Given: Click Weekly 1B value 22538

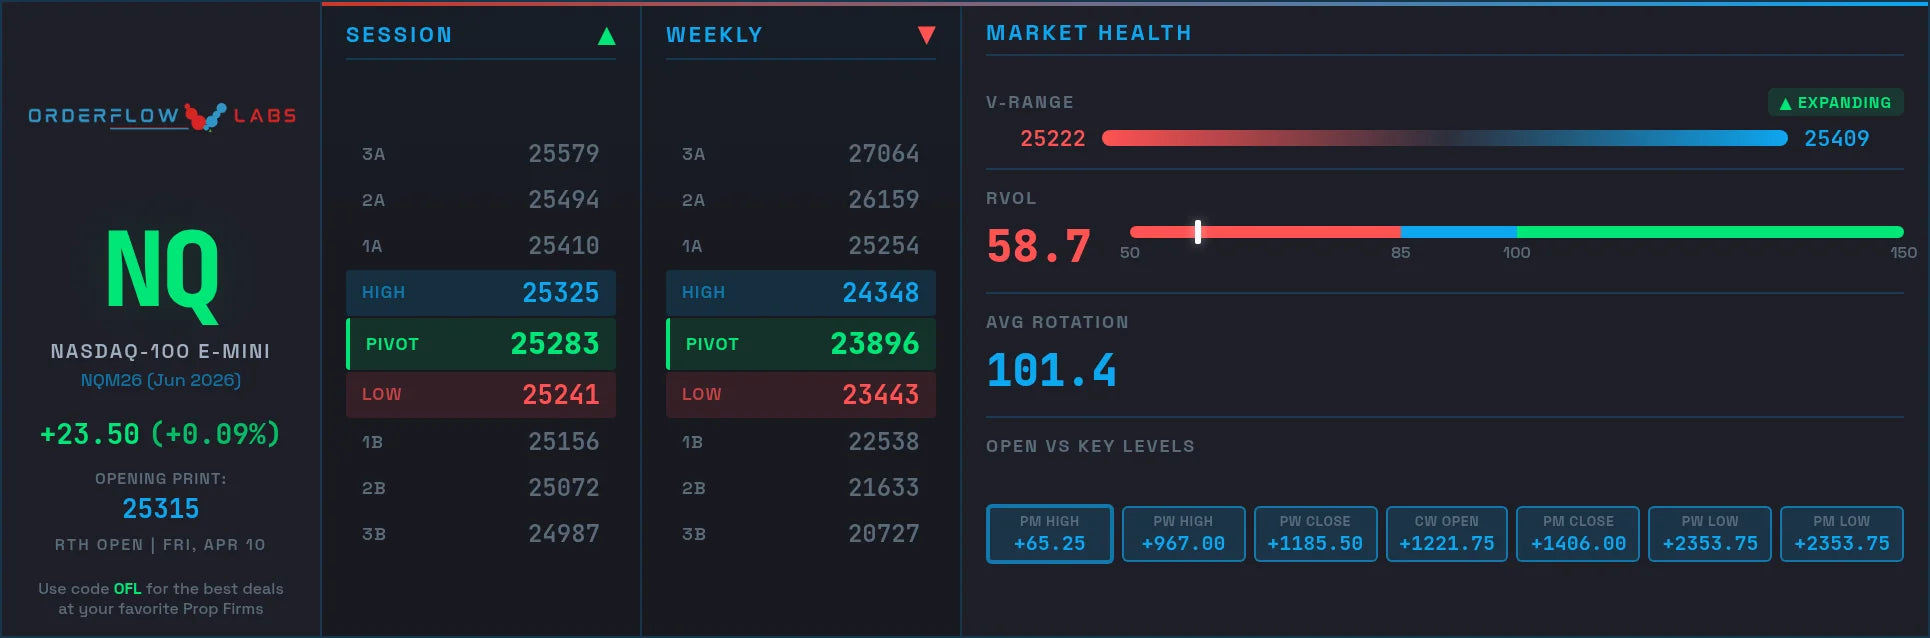Looking at the screenshot, I should tap(884, 442).
